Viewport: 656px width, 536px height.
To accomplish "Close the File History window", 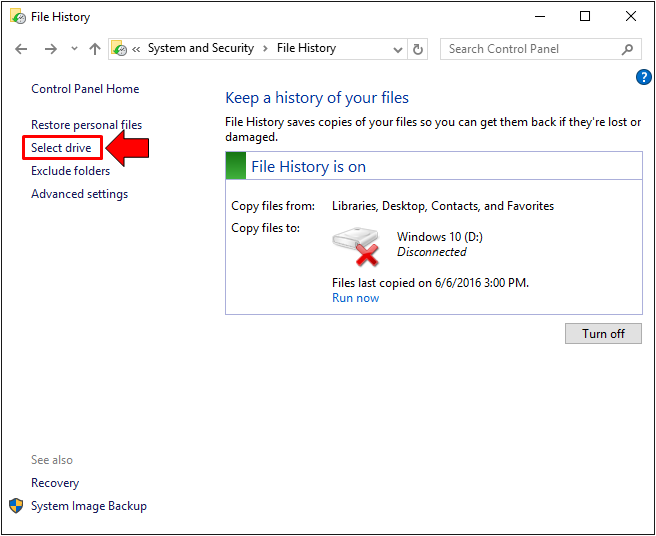I will click(631, 16).
